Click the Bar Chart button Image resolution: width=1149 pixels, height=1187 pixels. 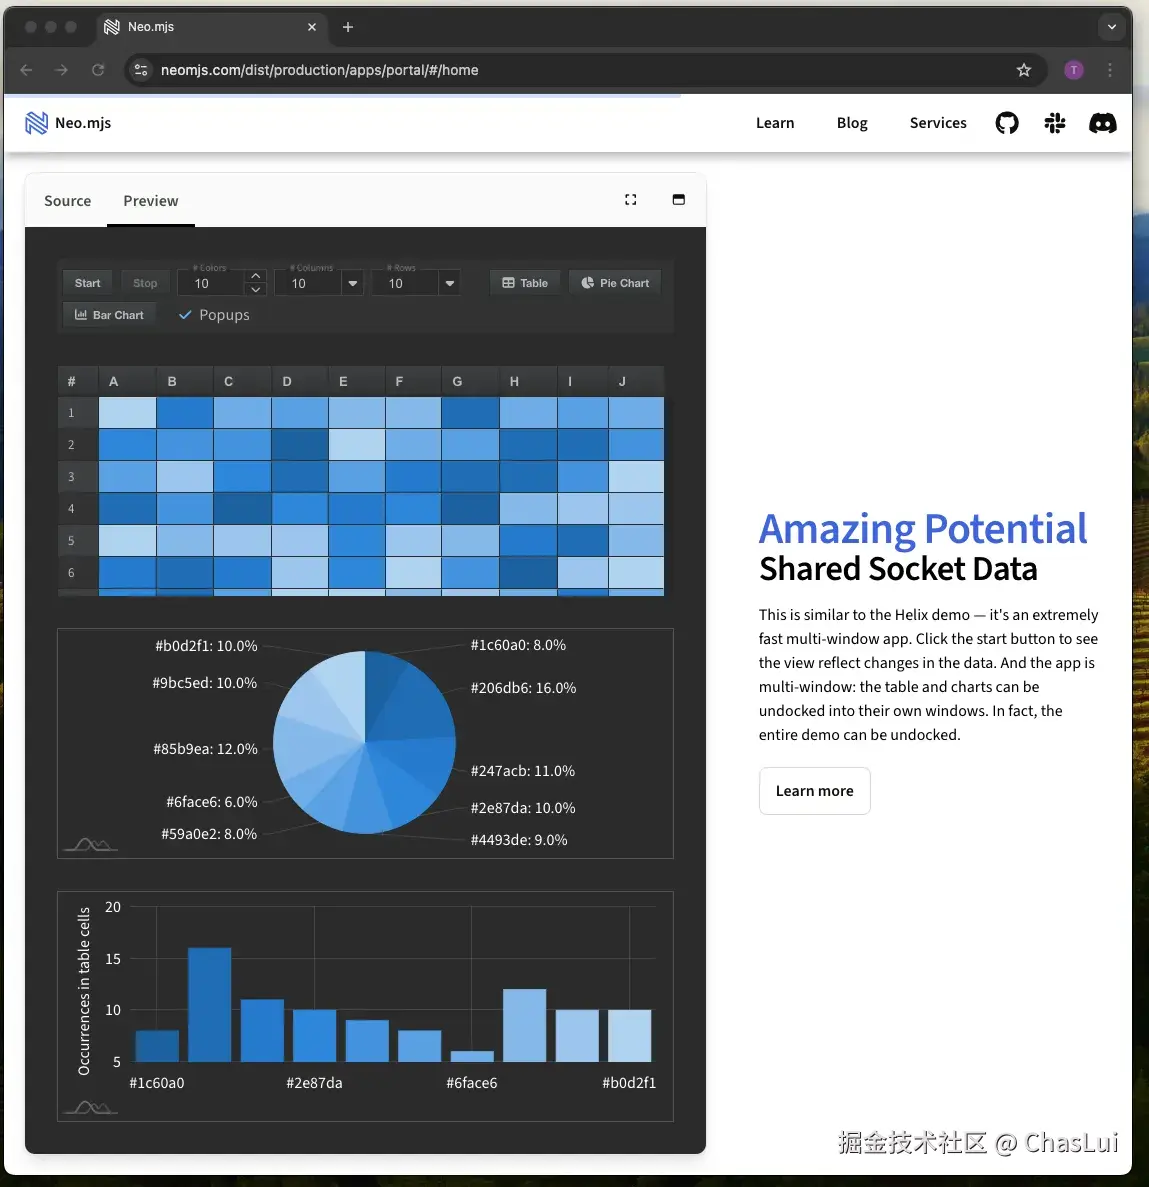109,315
